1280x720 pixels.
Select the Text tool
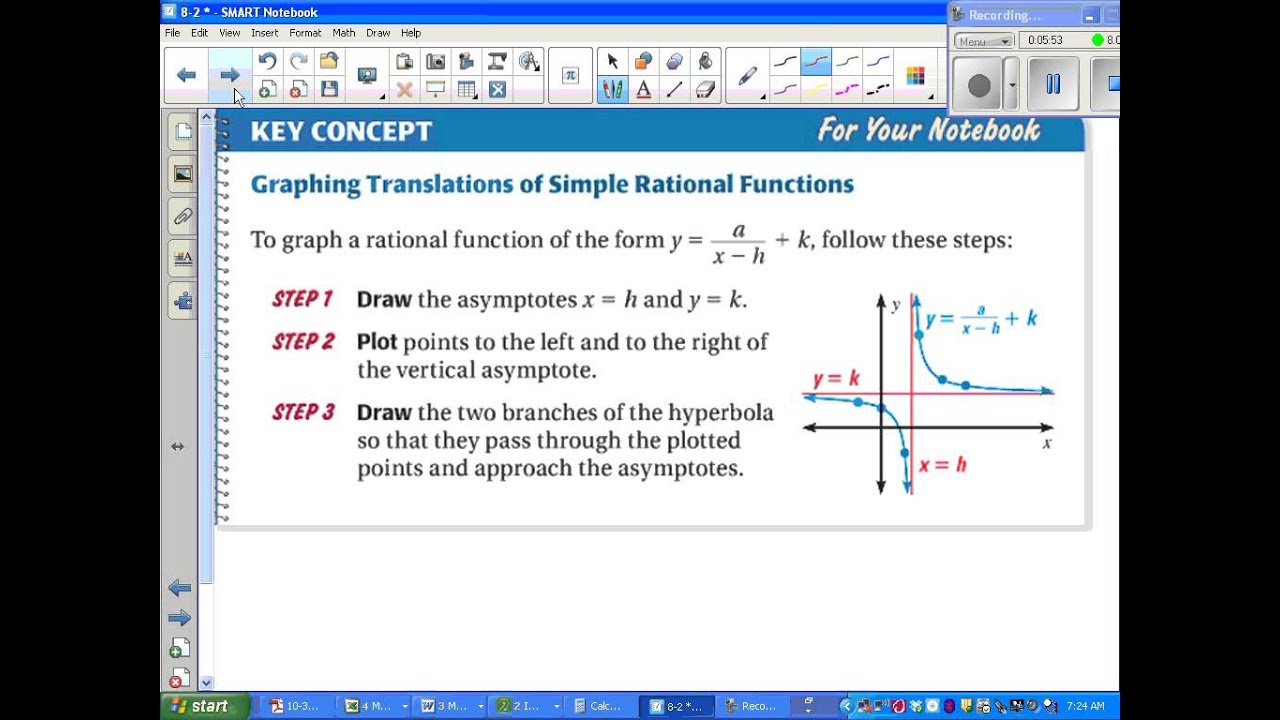coord(643,90)
